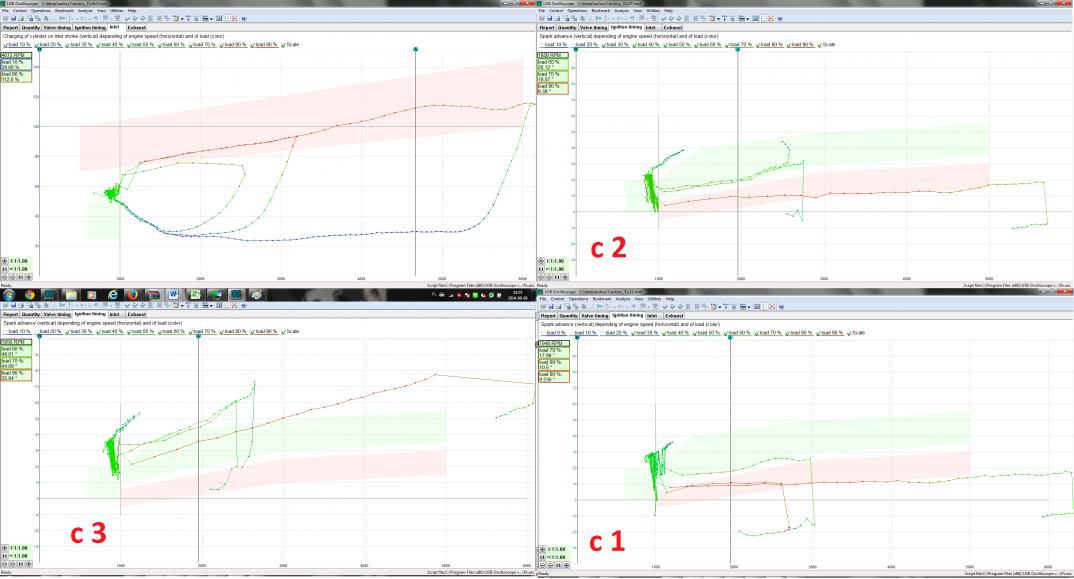1074x579 pixels.
Task: Click the load 60 % readout box in the c 3 window
Action: click(x=15, y=351)
